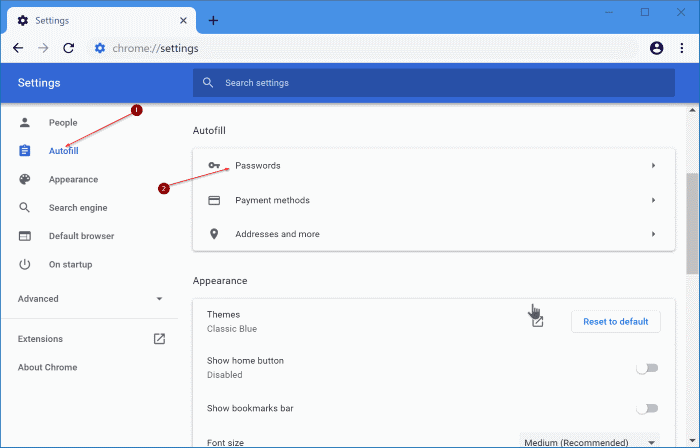The image size is (700, 448).
Task: Open About Chrome page
Action: click(x=47, y=367)
